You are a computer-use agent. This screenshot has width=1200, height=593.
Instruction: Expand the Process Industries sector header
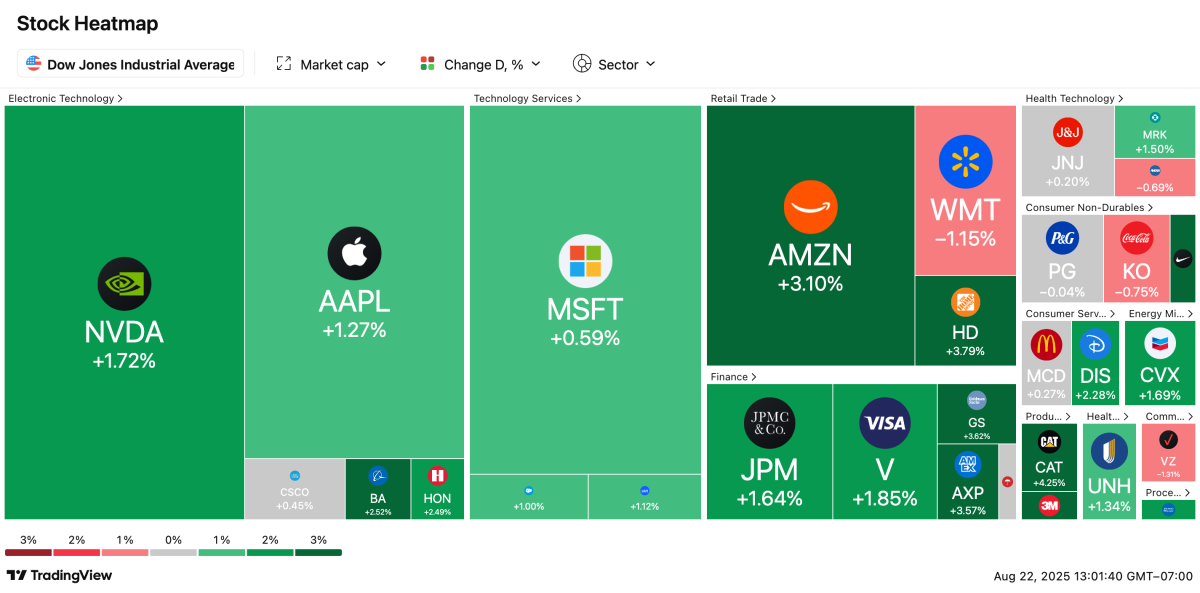(x=1168, y=492)
